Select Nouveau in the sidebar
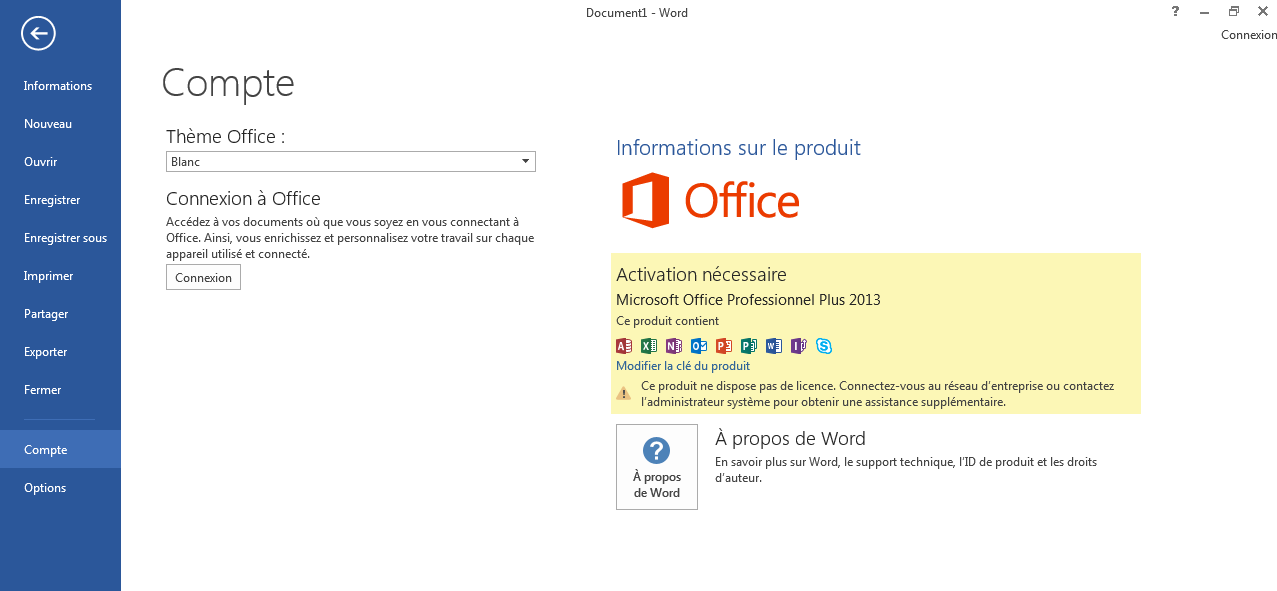This screenshot has width=1277, height=591. pos(60,124)
